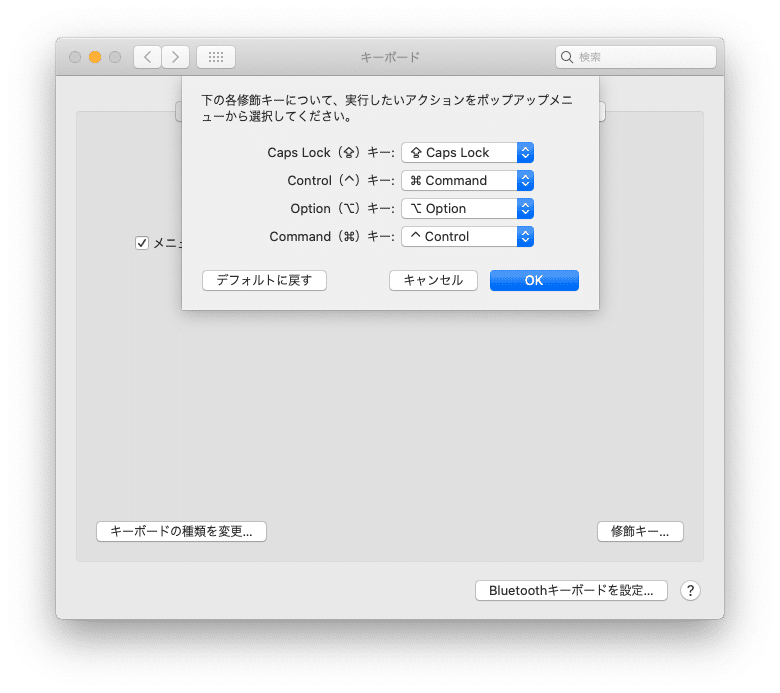
Task: Click the Caps Lock (⇪) キー label
Action: 331,153
